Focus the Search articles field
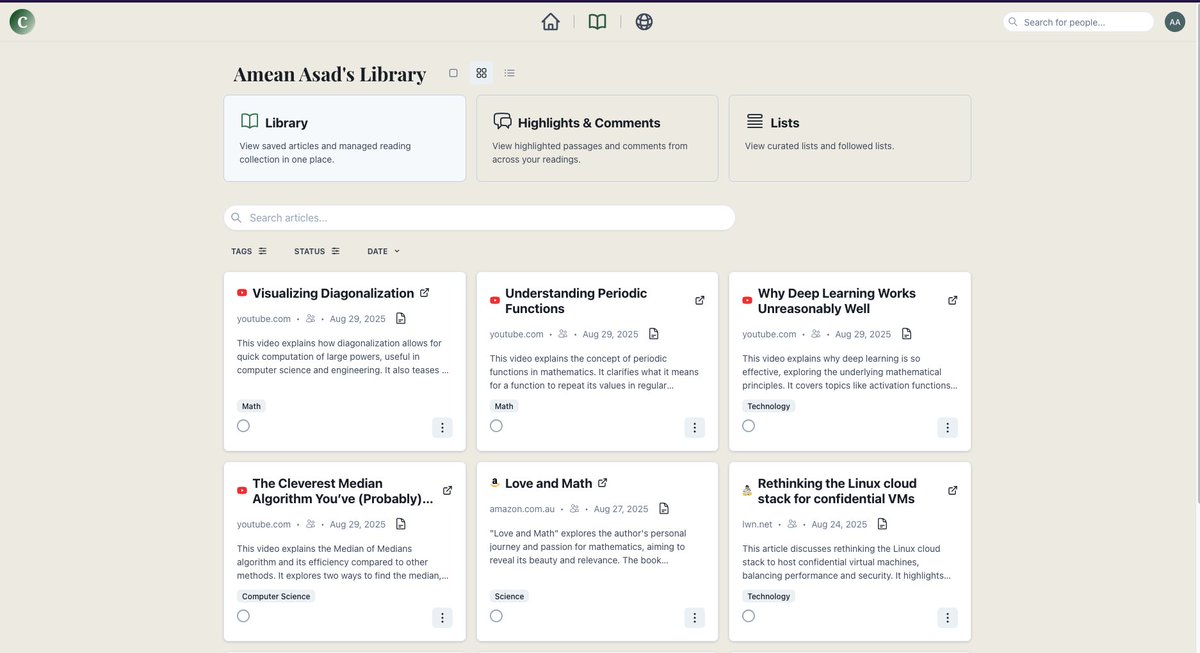Viewport: 1200px width, 653px height. coord(479,218)
